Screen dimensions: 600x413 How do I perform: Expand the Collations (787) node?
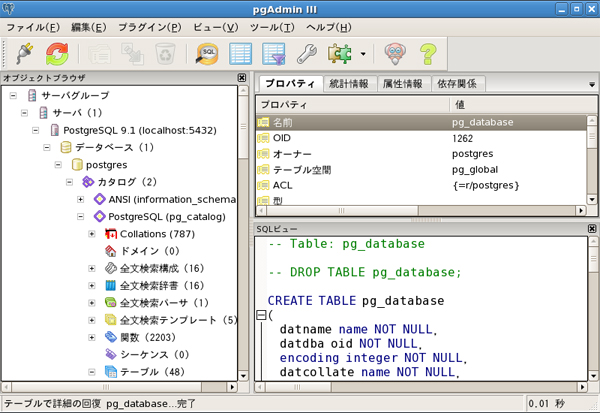tap(92, 234)
